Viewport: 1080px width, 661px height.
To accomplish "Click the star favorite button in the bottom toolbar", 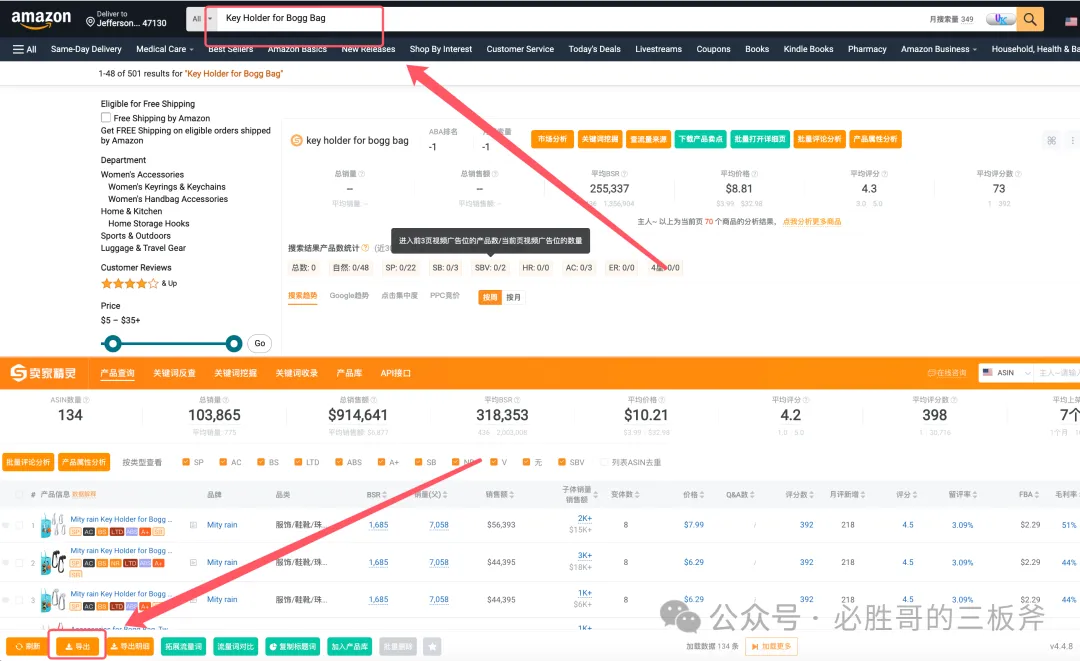I will pos(432,647).
